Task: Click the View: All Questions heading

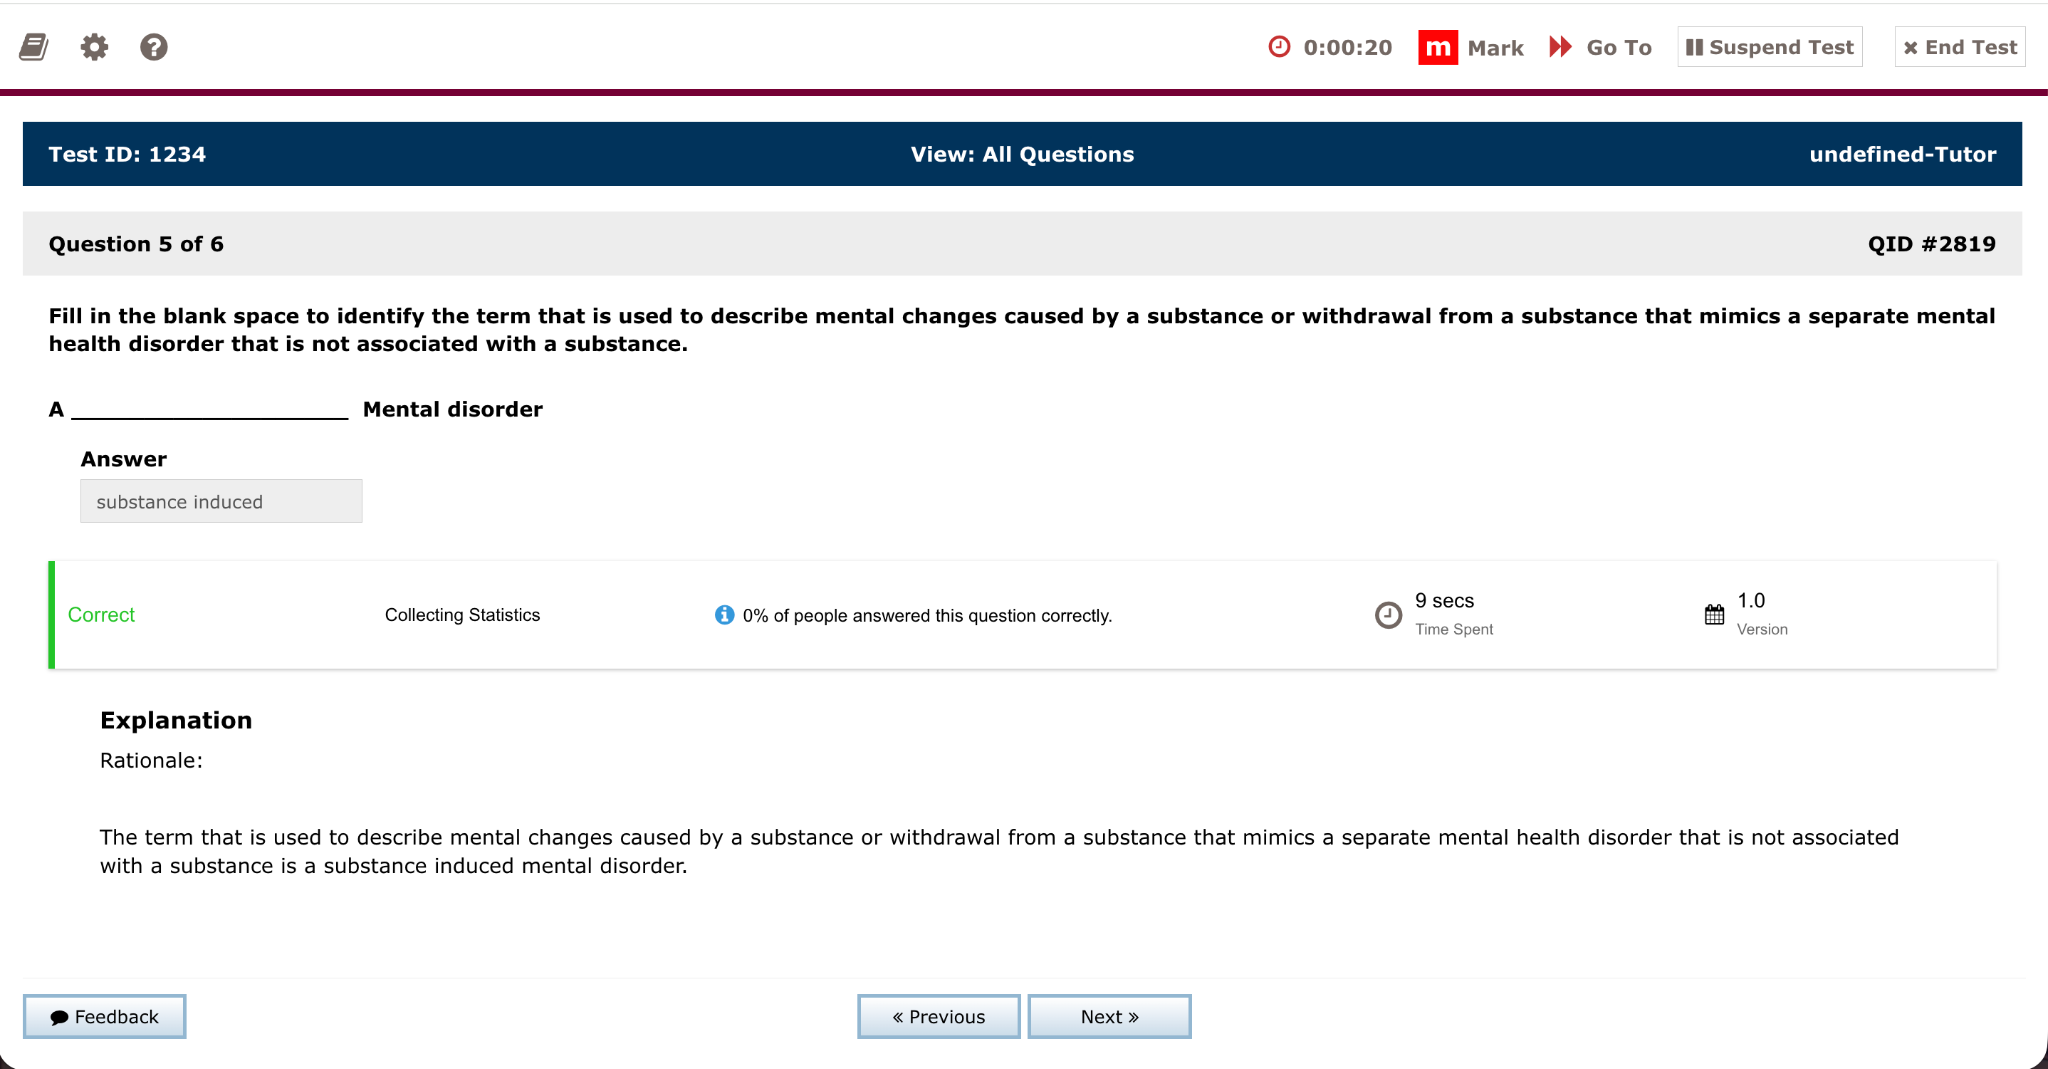Action: click(1022, 154)
